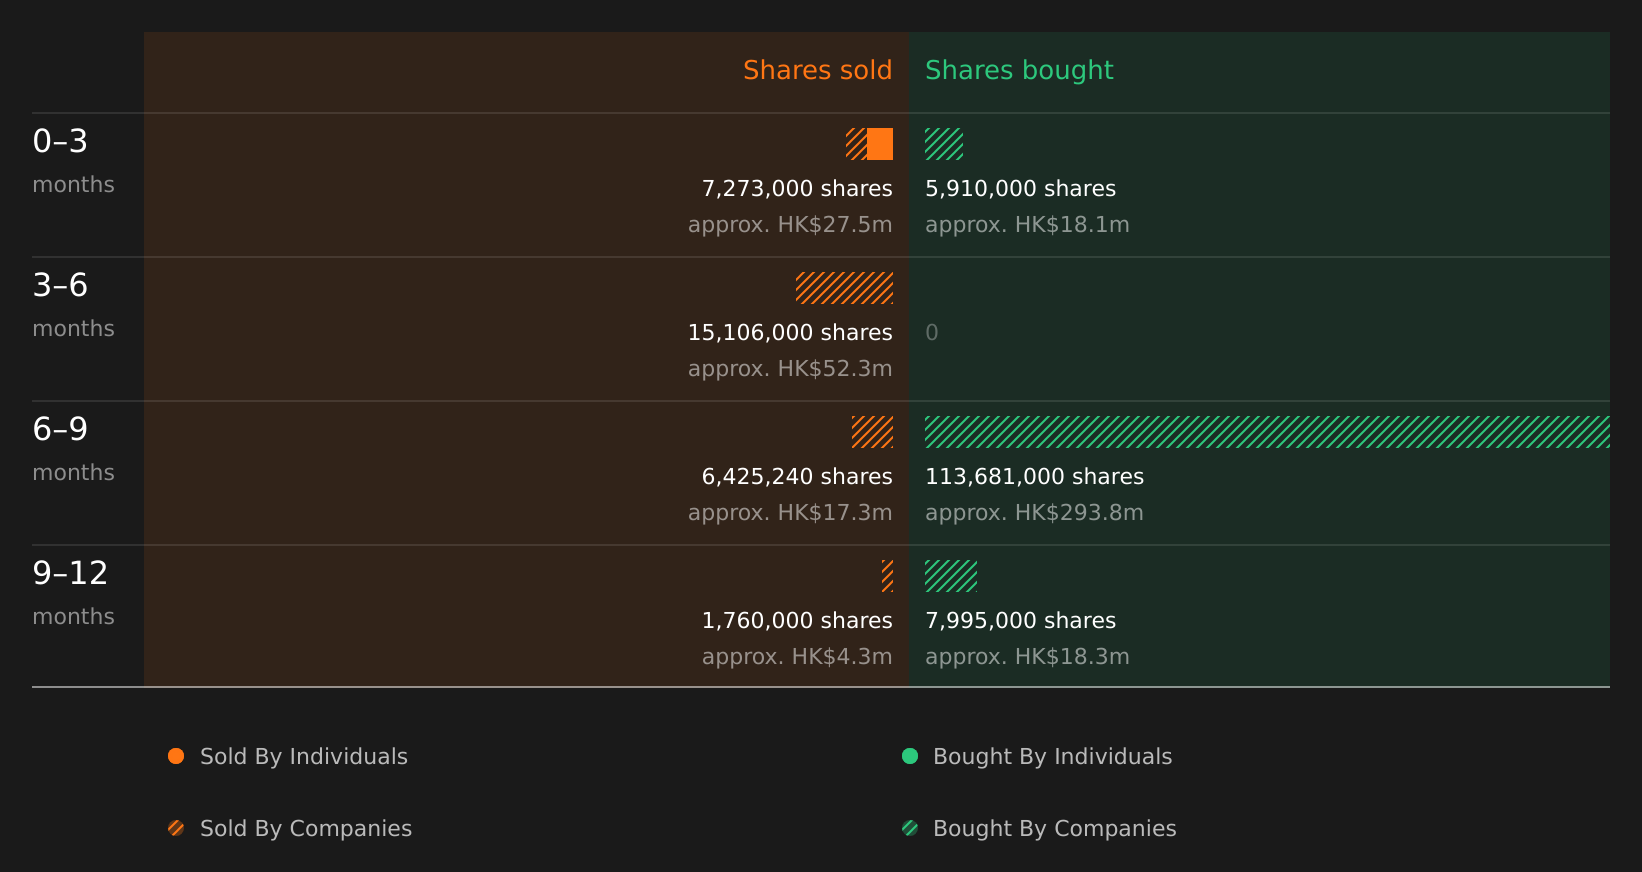Click the 7,995,000 shares value
This screenshot has width=1642, height=872.
click(1020, 621)
